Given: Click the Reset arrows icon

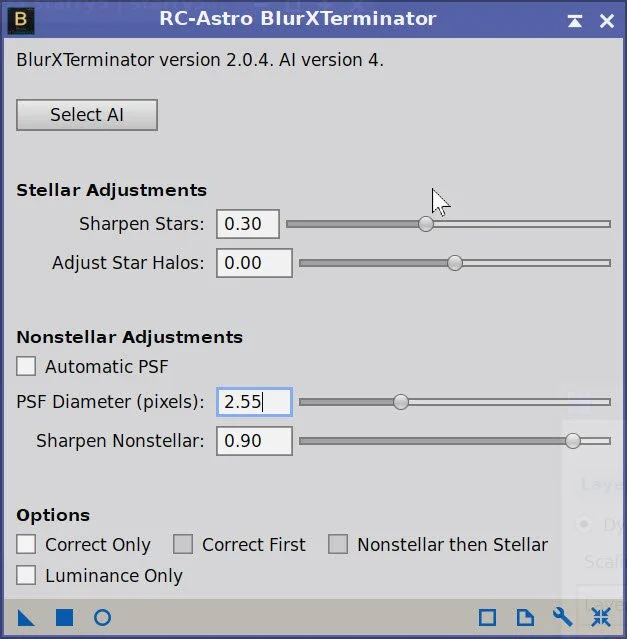Looking at the screenshot, I should (x=601, y=617).
